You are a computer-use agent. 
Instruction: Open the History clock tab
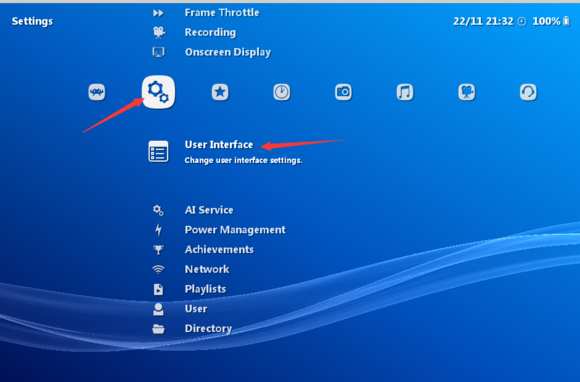282,92
